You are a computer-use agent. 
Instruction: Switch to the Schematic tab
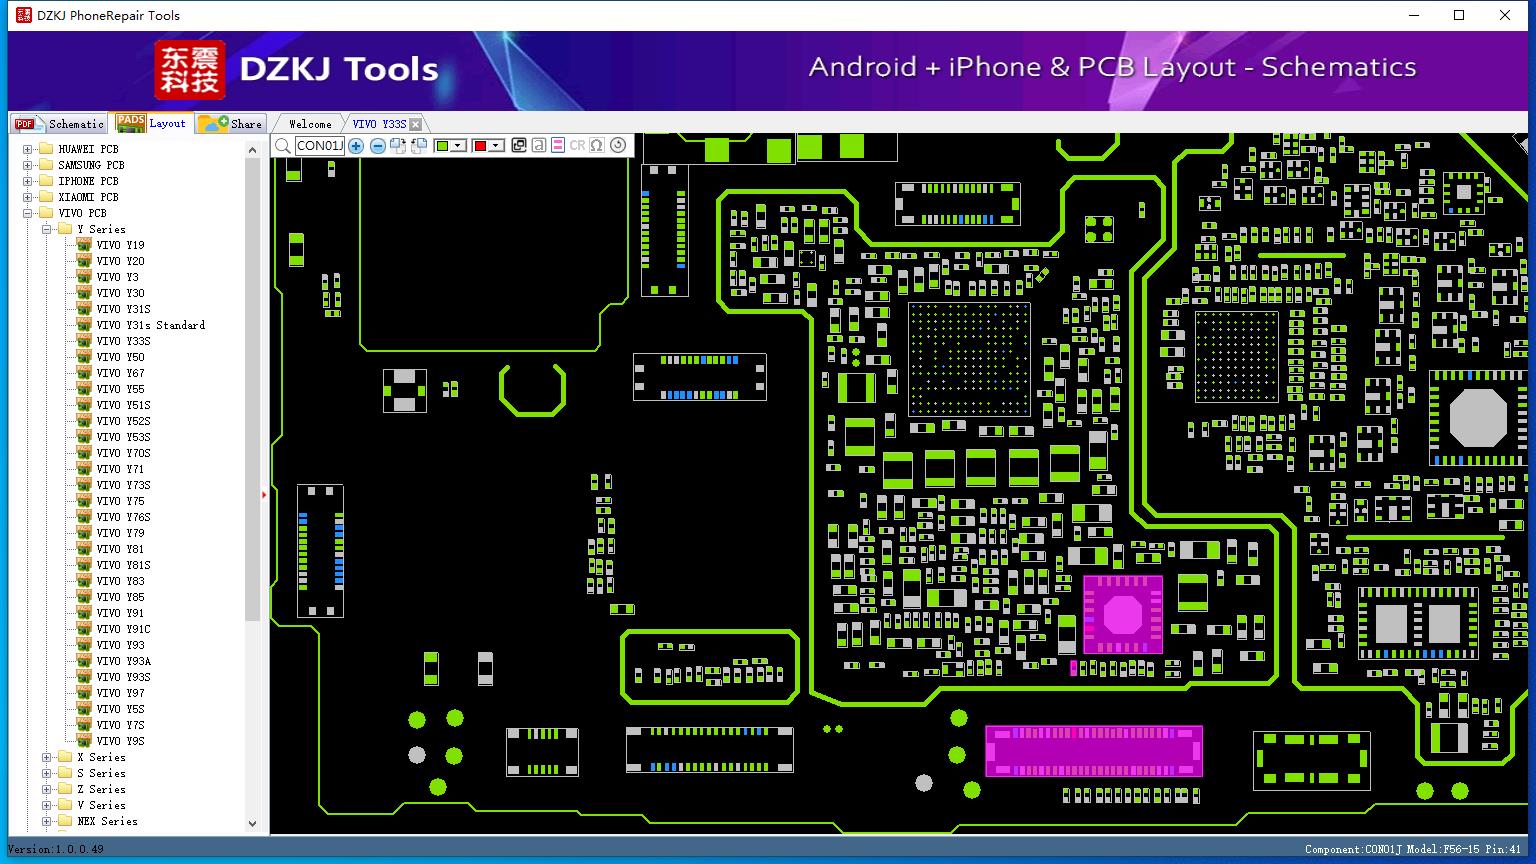coord(59,123)
